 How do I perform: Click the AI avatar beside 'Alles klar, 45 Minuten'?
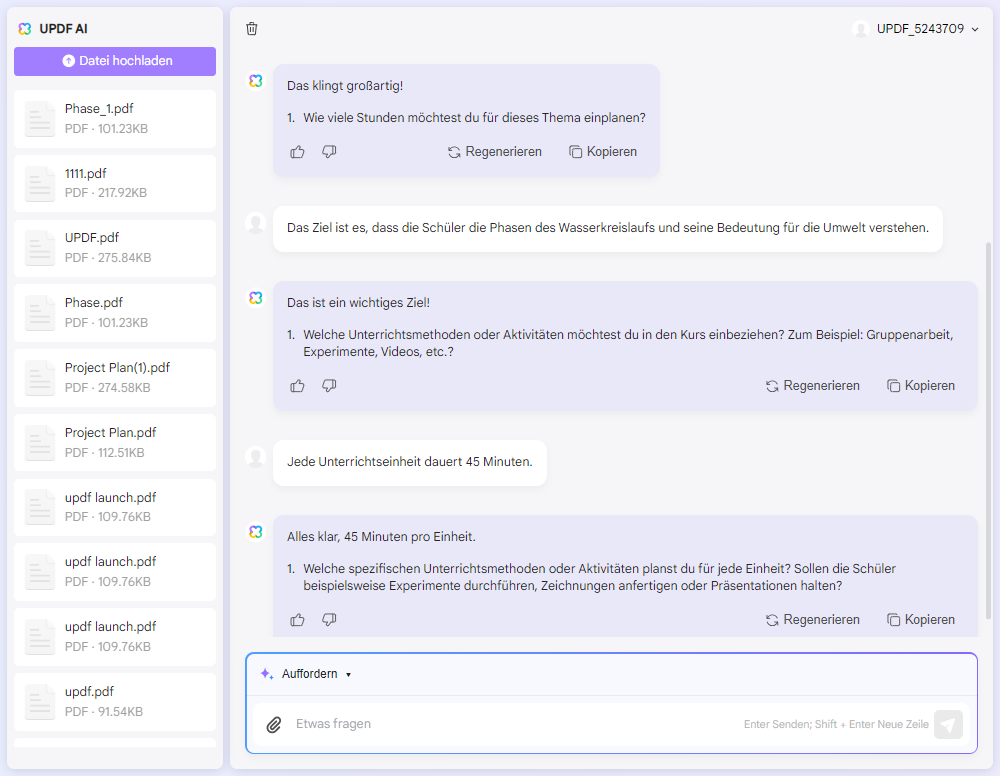[x=256, y=532]
